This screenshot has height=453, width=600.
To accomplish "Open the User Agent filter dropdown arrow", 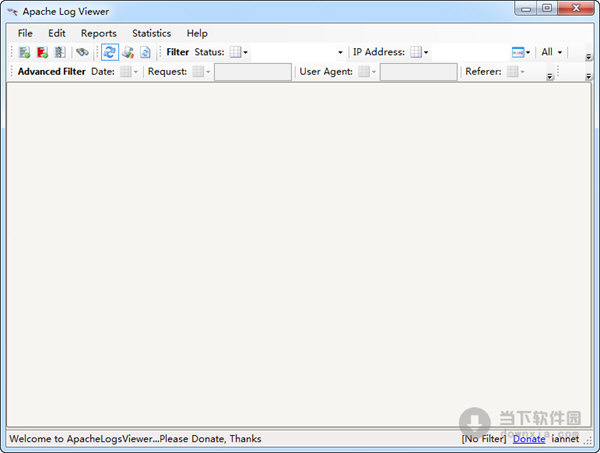I will [x=374, y=72].
